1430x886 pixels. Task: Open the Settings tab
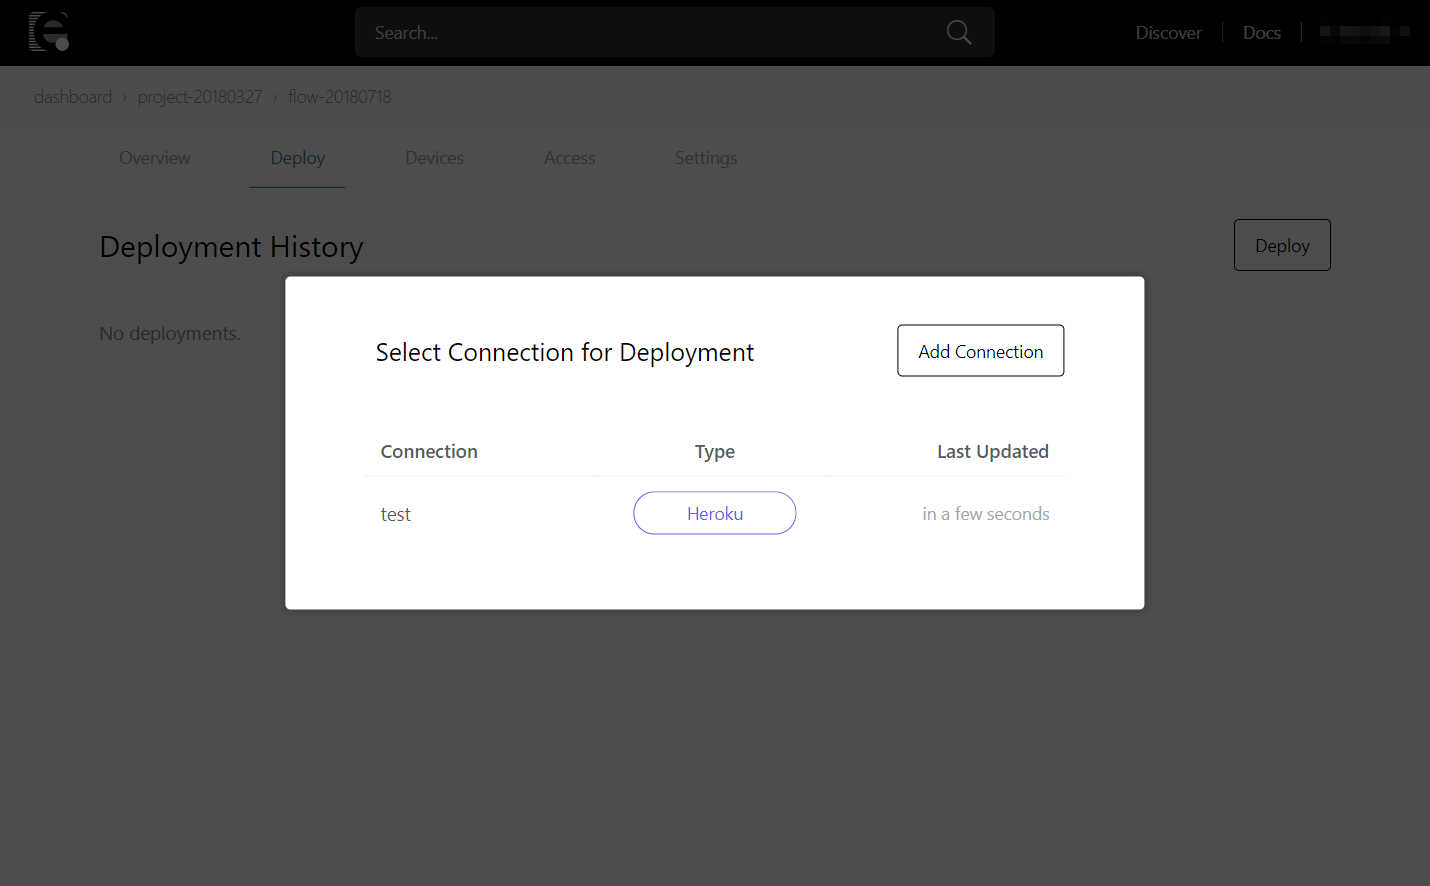(x=705, y=158)
